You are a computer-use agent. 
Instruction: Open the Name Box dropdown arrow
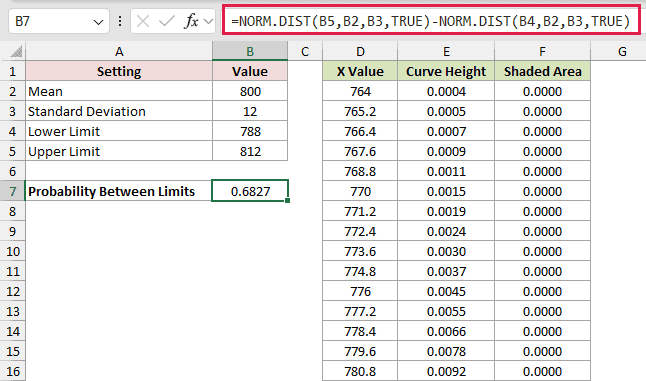[98, 22]
